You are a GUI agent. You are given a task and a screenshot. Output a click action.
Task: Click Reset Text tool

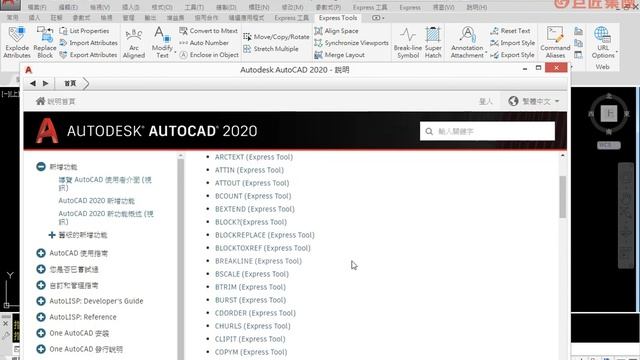(510, 31)
